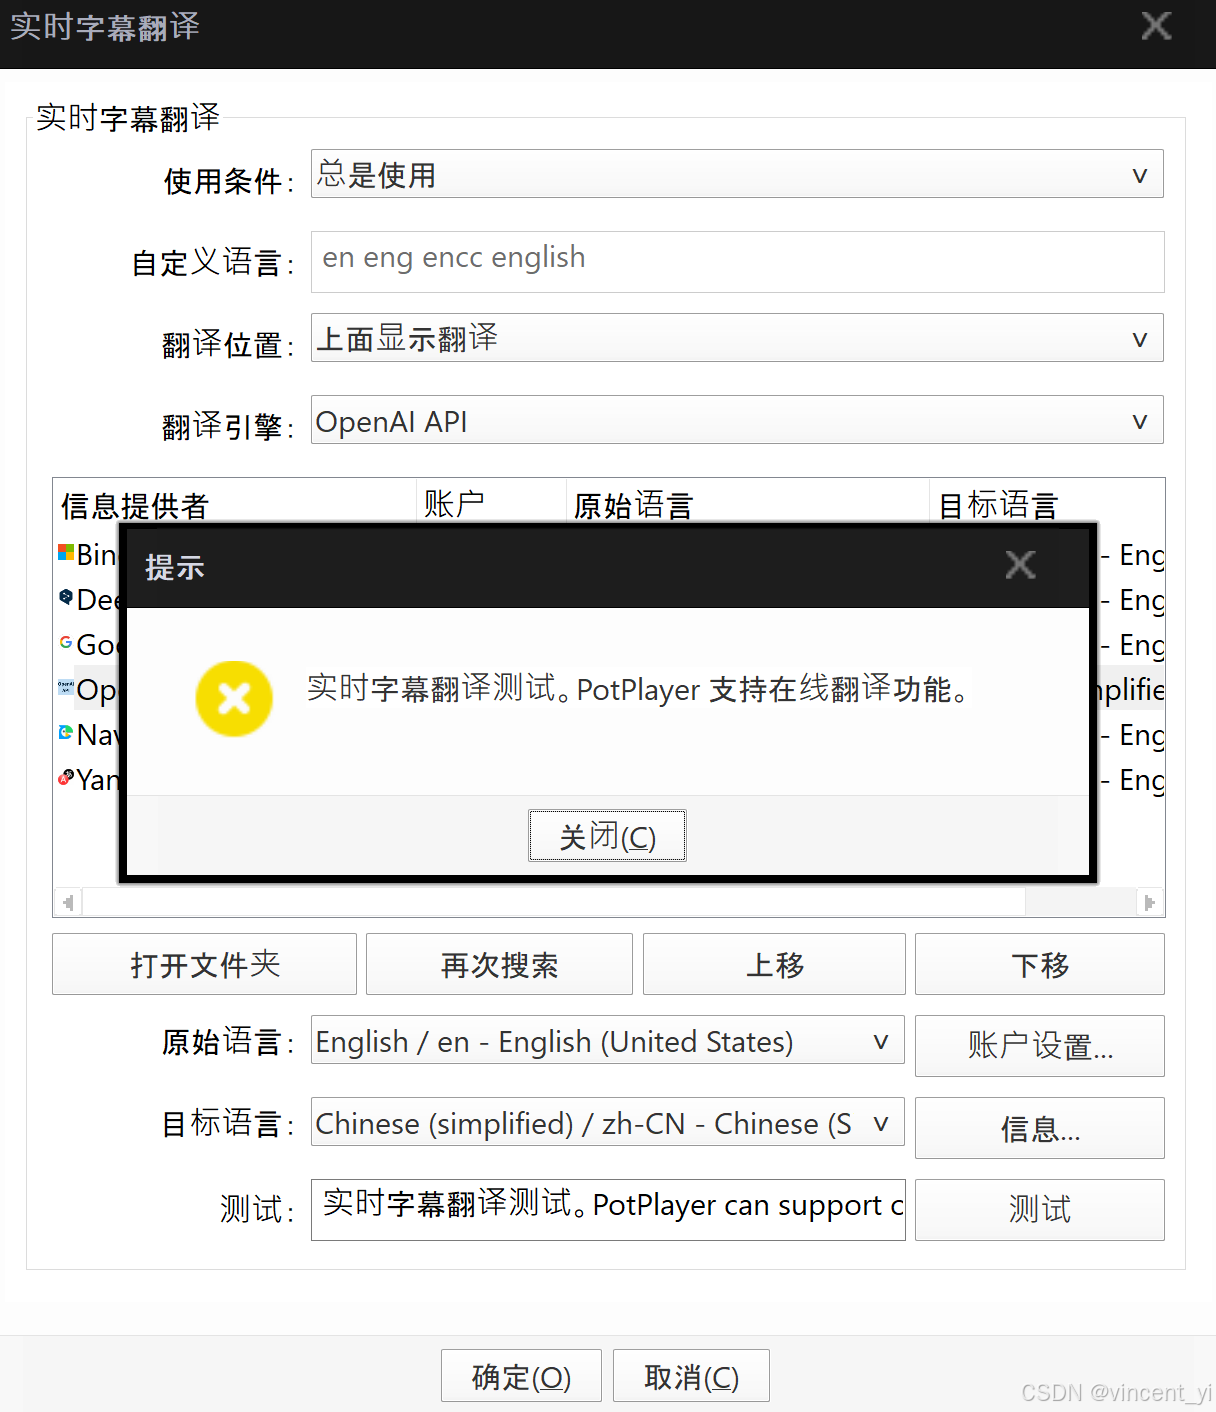
Task: Click the 信息提供者 column header
Action: click(234, 503)
